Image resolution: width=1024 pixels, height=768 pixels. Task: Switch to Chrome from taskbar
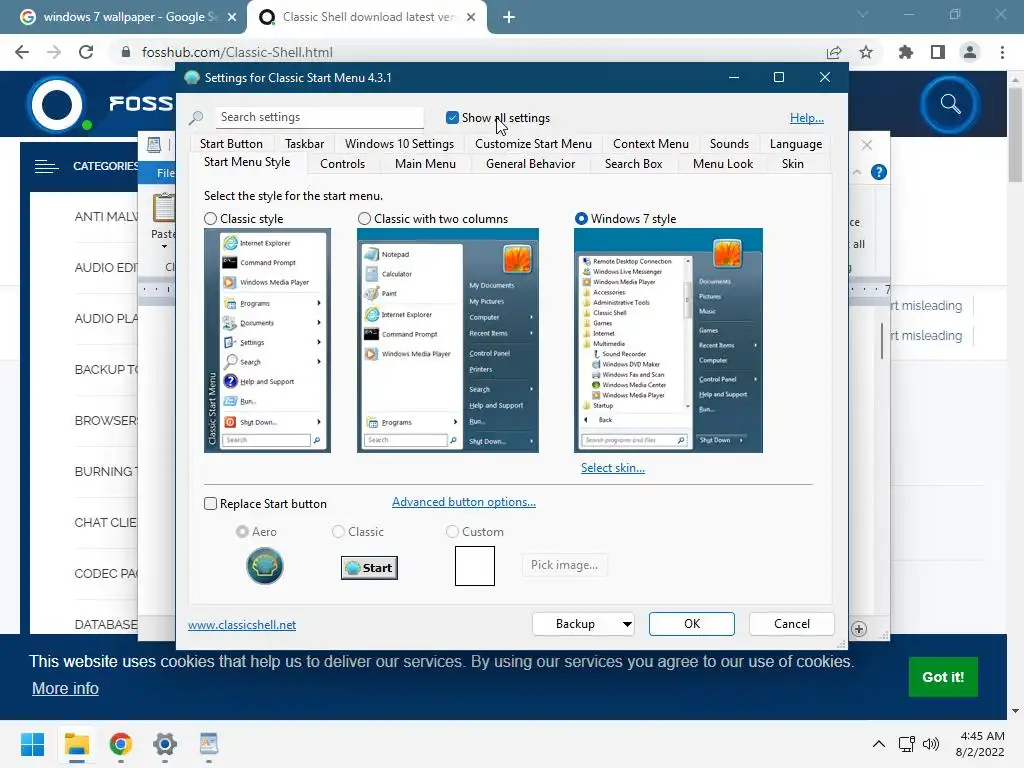point(121,744)
